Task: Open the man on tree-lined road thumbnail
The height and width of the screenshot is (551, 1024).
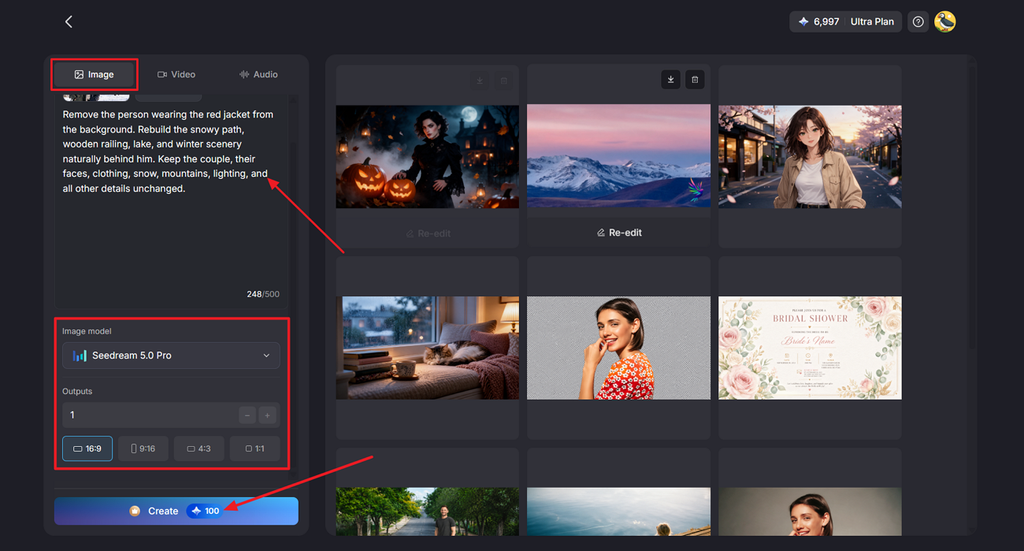Action: 428,512
